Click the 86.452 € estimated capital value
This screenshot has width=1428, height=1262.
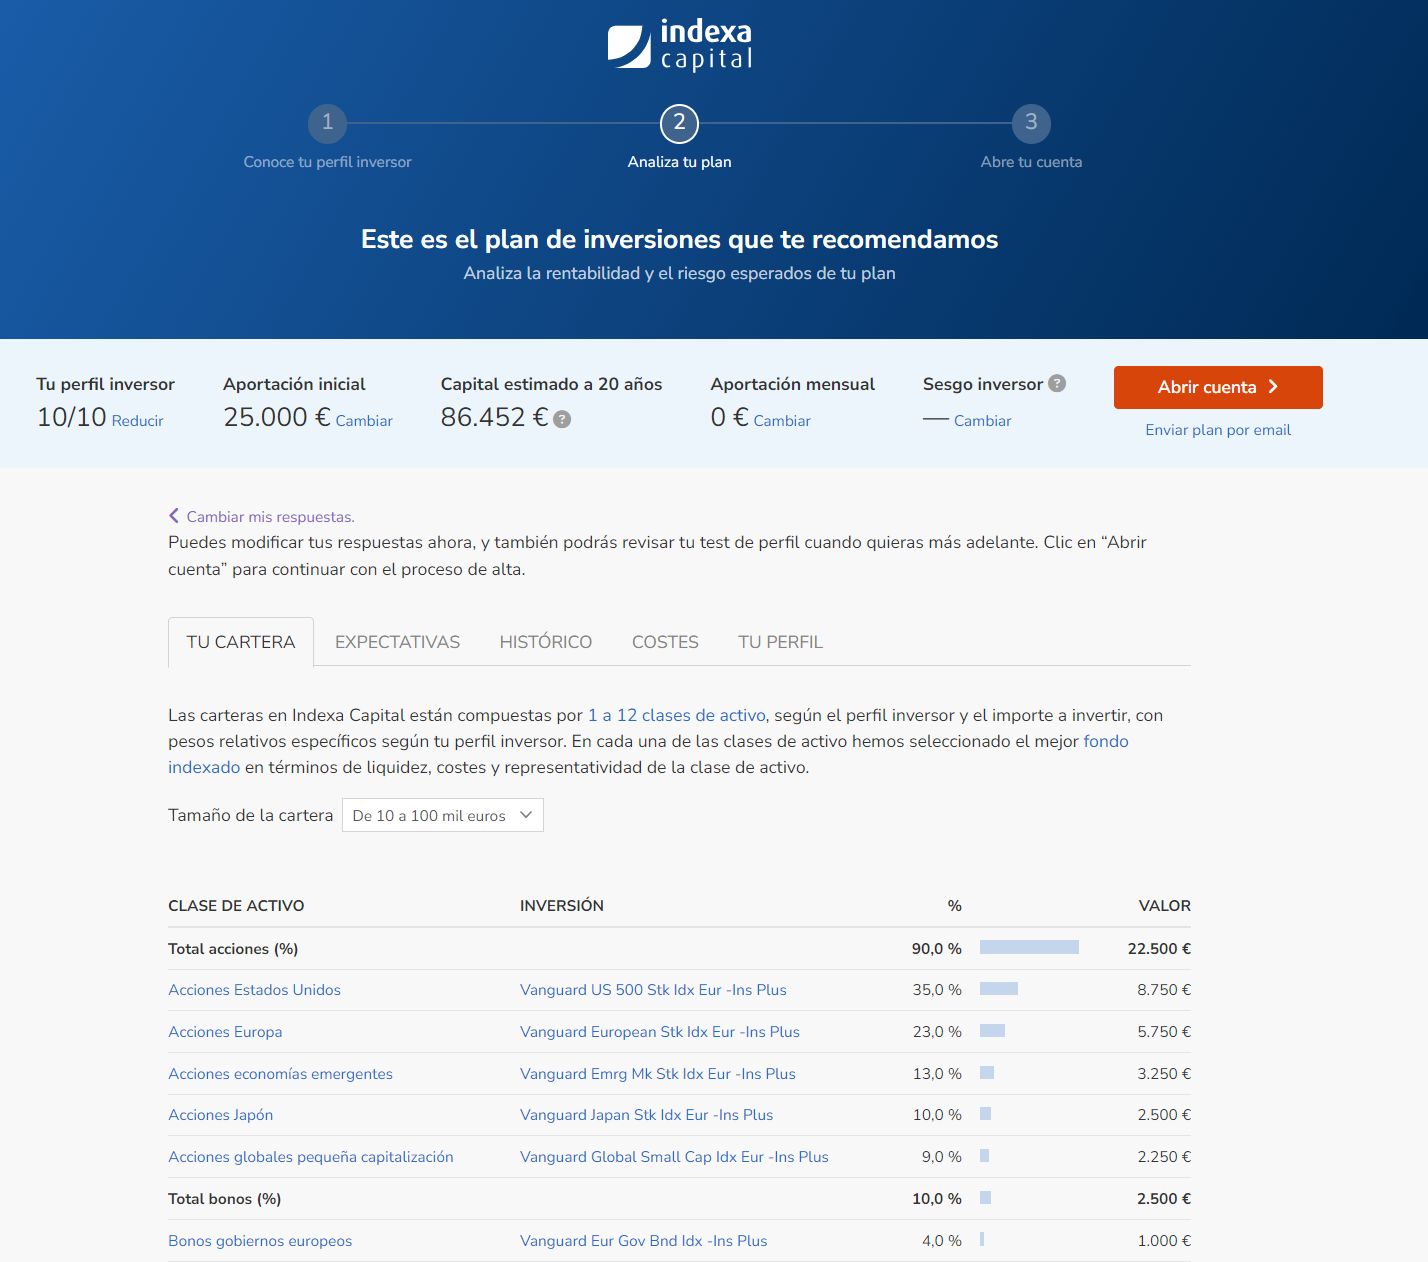[x=494, y=417]
